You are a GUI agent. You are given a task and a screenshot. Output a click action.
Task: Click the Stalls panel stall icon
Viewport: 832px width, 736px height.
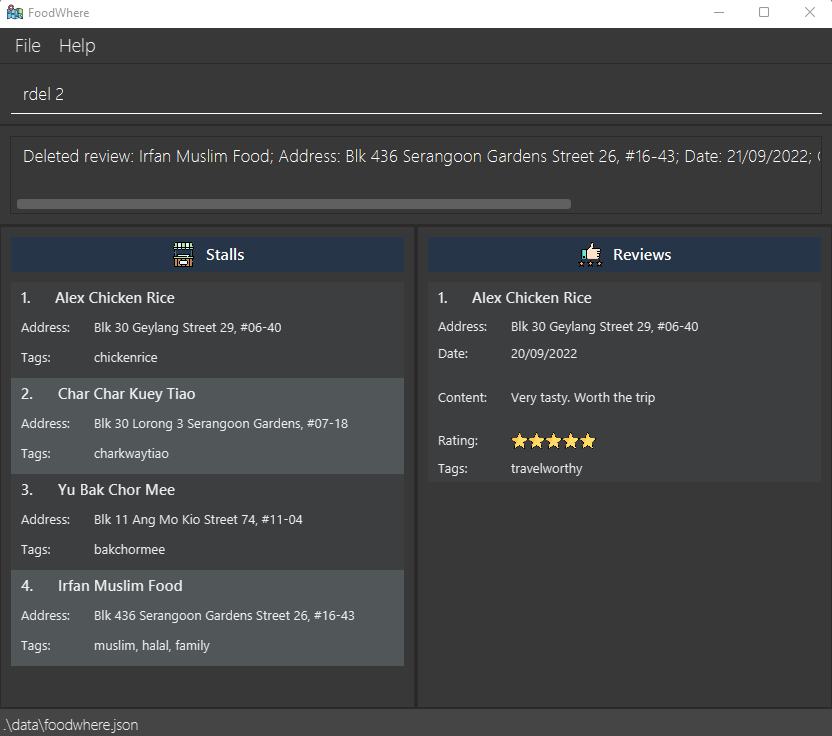click(x=184, y=255)
